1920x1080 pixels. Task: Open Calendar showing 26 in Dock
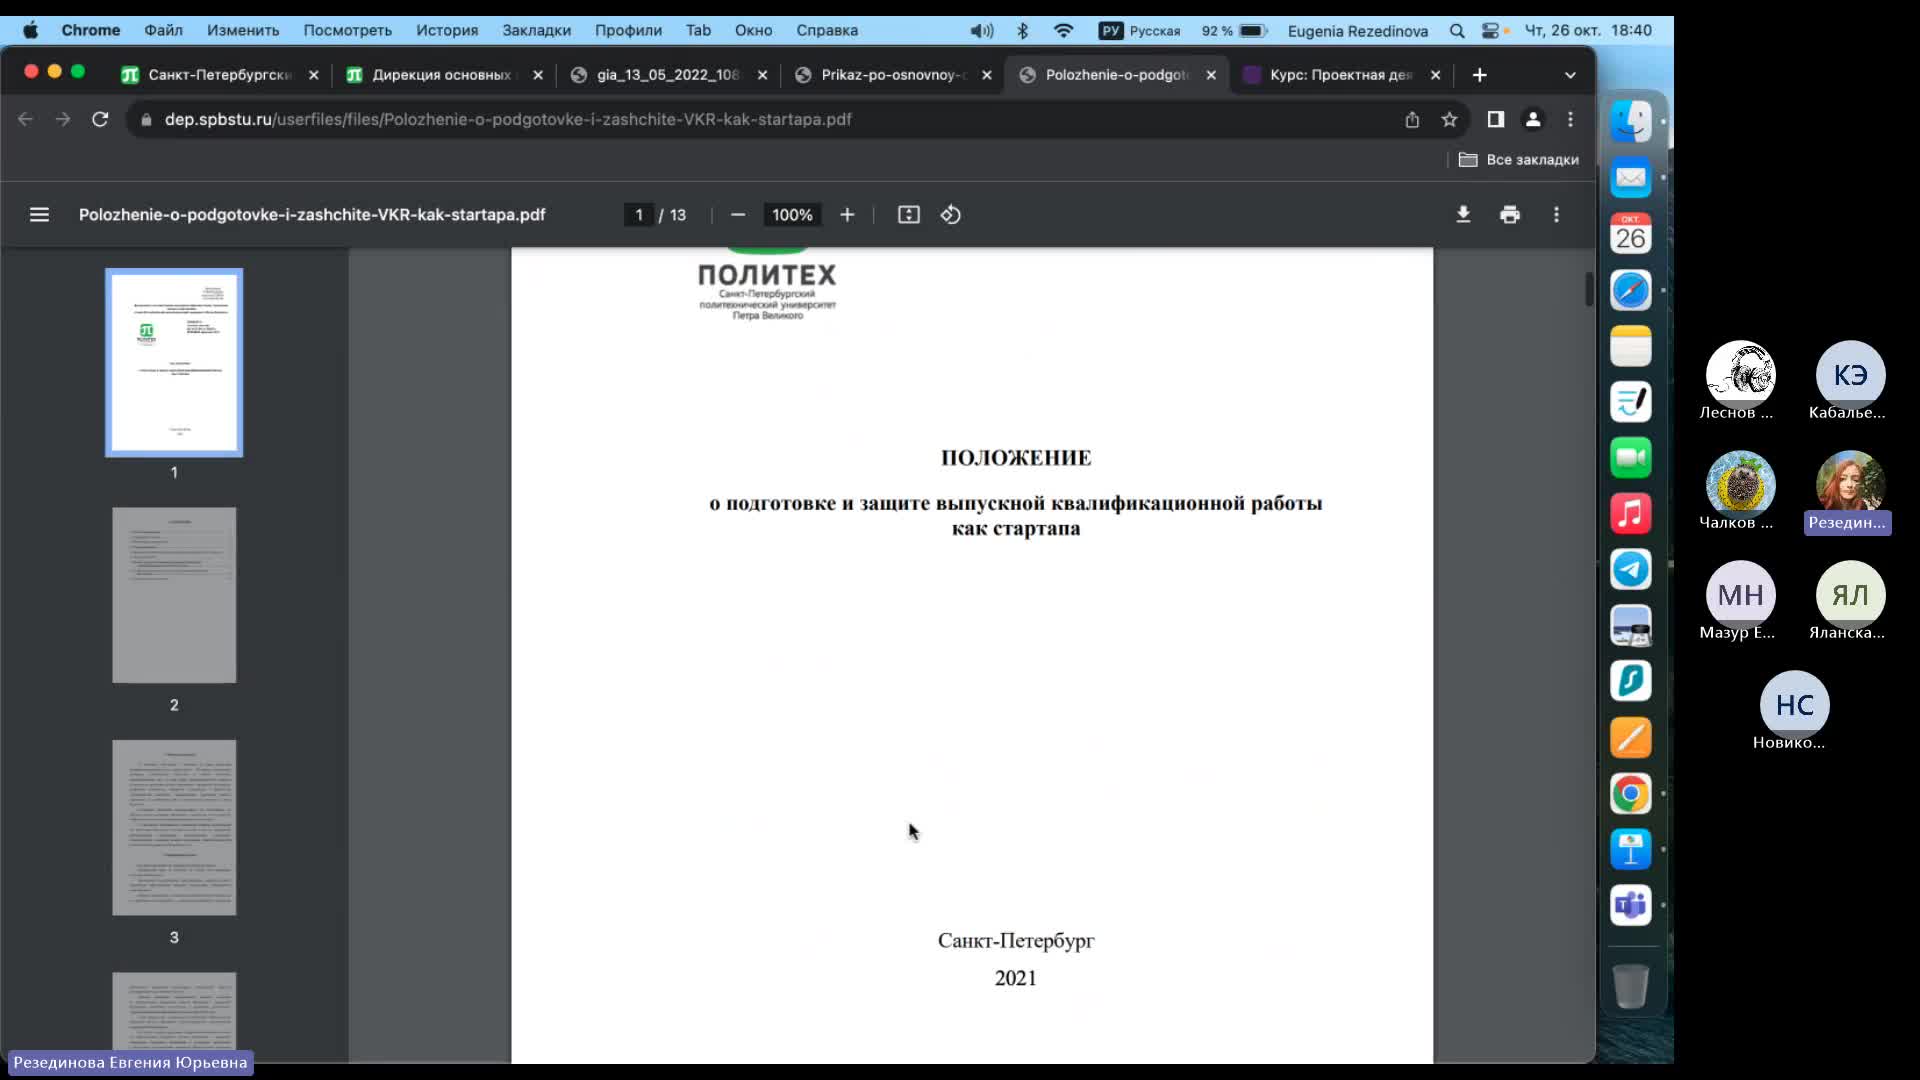1631,234
